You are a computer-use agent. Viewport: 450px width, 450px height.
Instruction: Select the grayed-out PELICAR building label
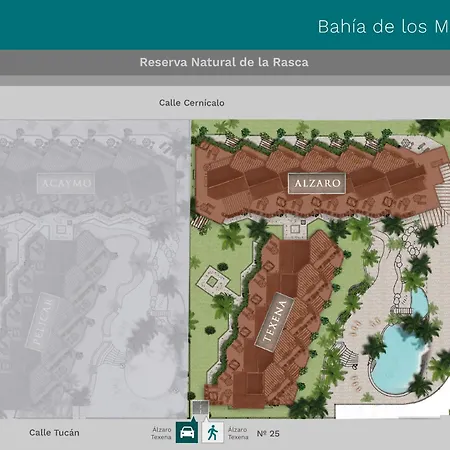(43, 322)
